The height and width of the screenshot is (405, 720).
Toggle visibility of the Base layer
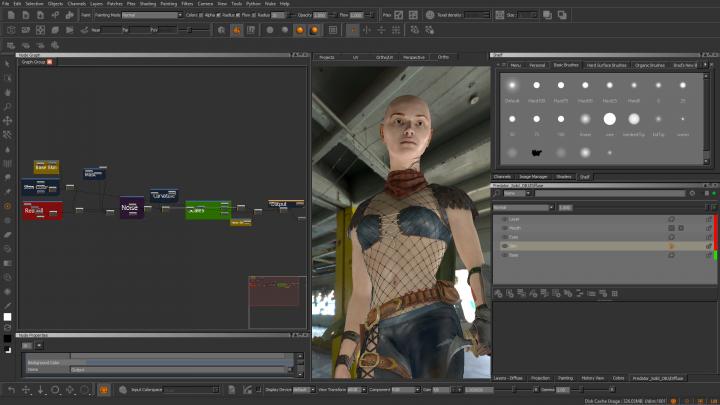pyautogui.click(x=504, y=254)
